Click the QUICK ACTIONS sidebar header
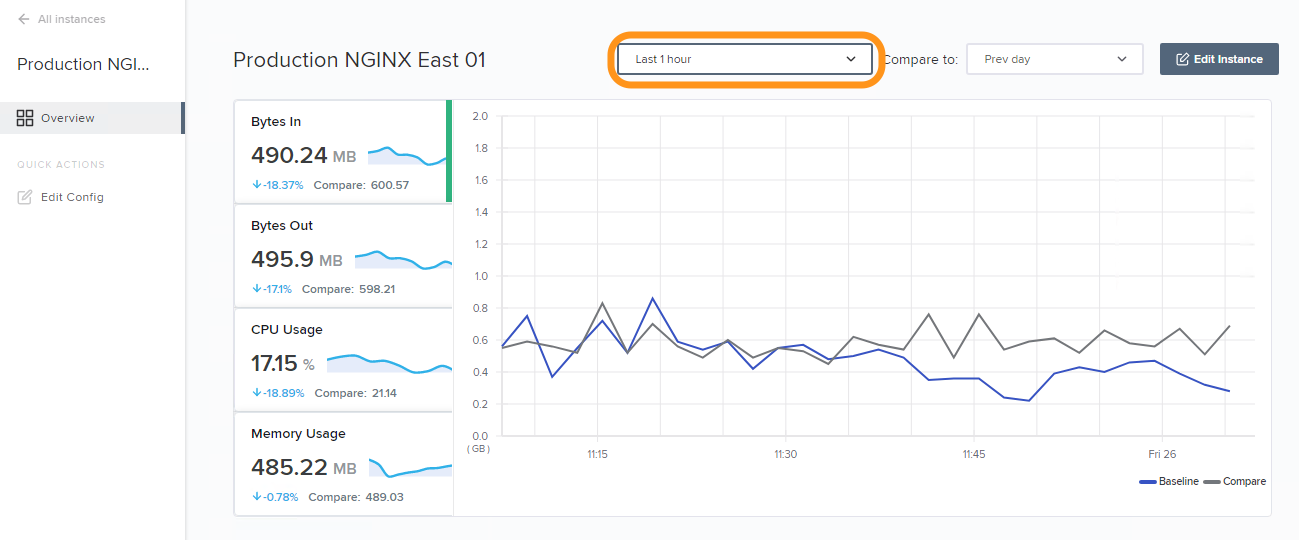The image size is (1299, 540). (61, 165)
